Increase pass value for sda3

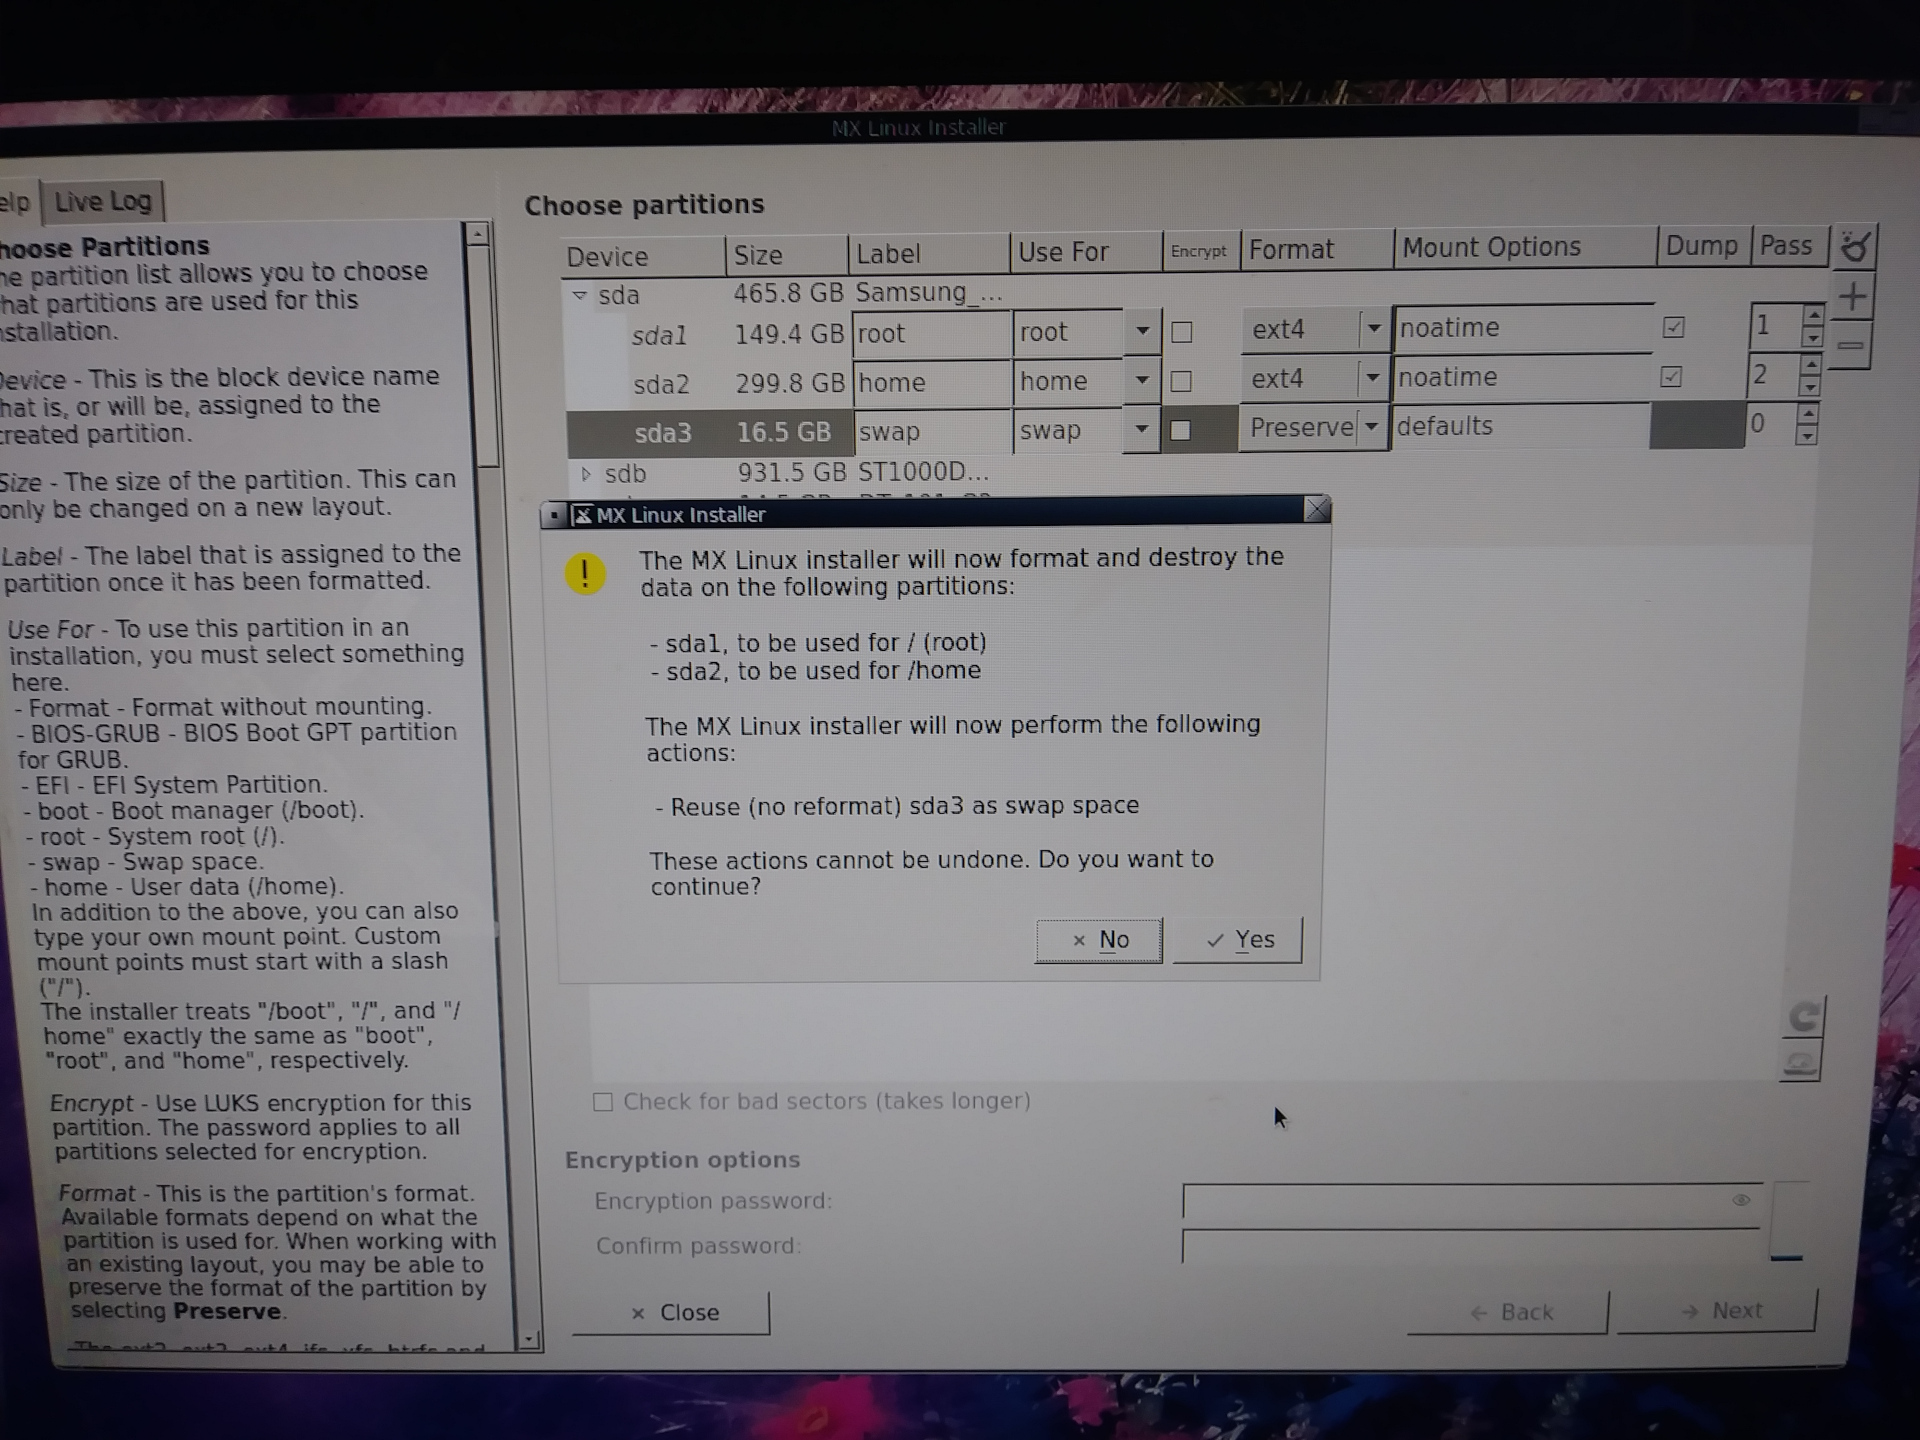click(x=1806, y=414)
